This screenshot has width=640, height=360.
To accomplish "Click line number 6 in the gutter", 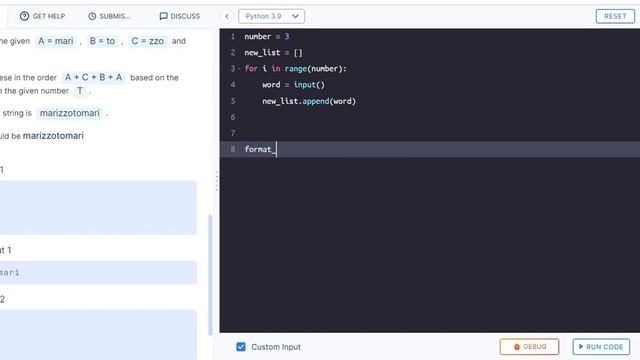I will coord(233,117).
